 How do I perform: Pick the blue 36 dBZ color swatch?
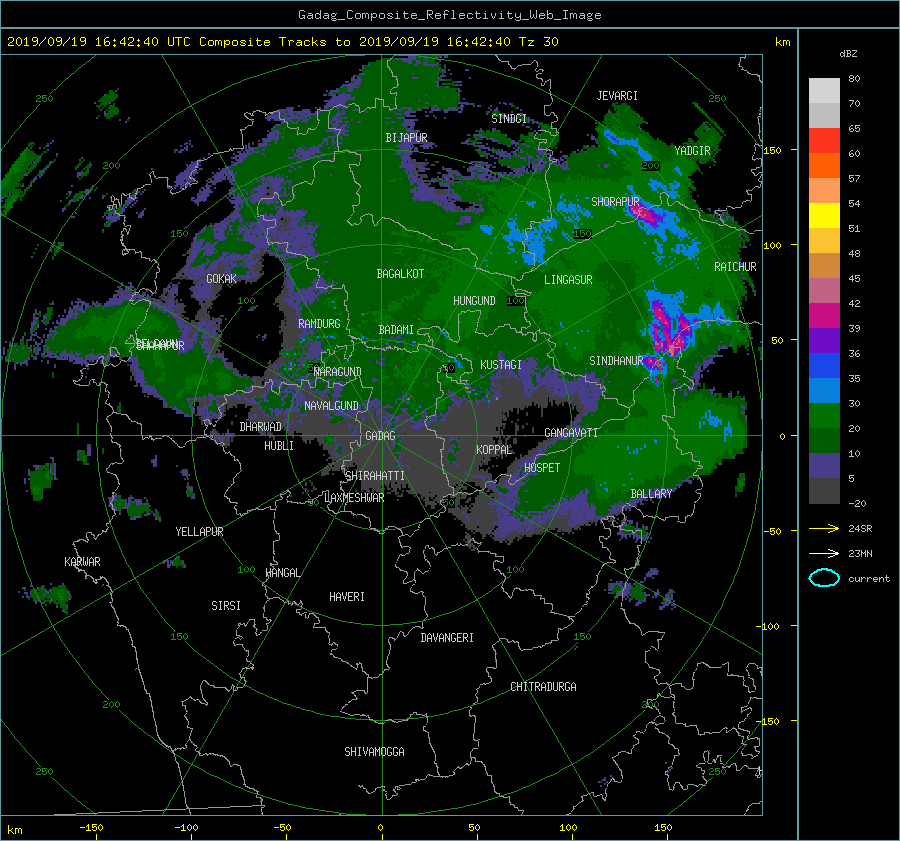pos(824,365)
